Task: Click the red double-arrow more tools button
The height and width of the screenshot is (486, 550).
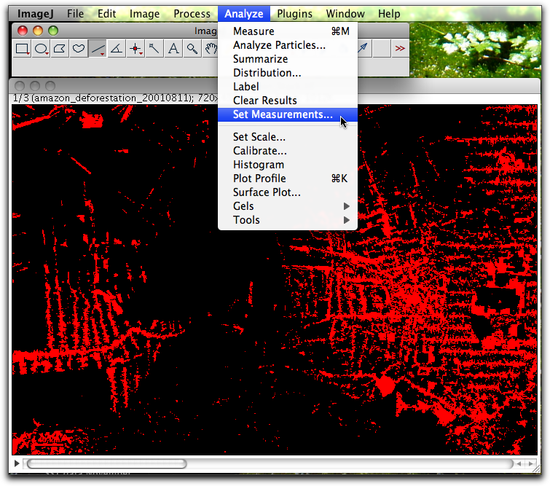Action: tap(400, 48)
